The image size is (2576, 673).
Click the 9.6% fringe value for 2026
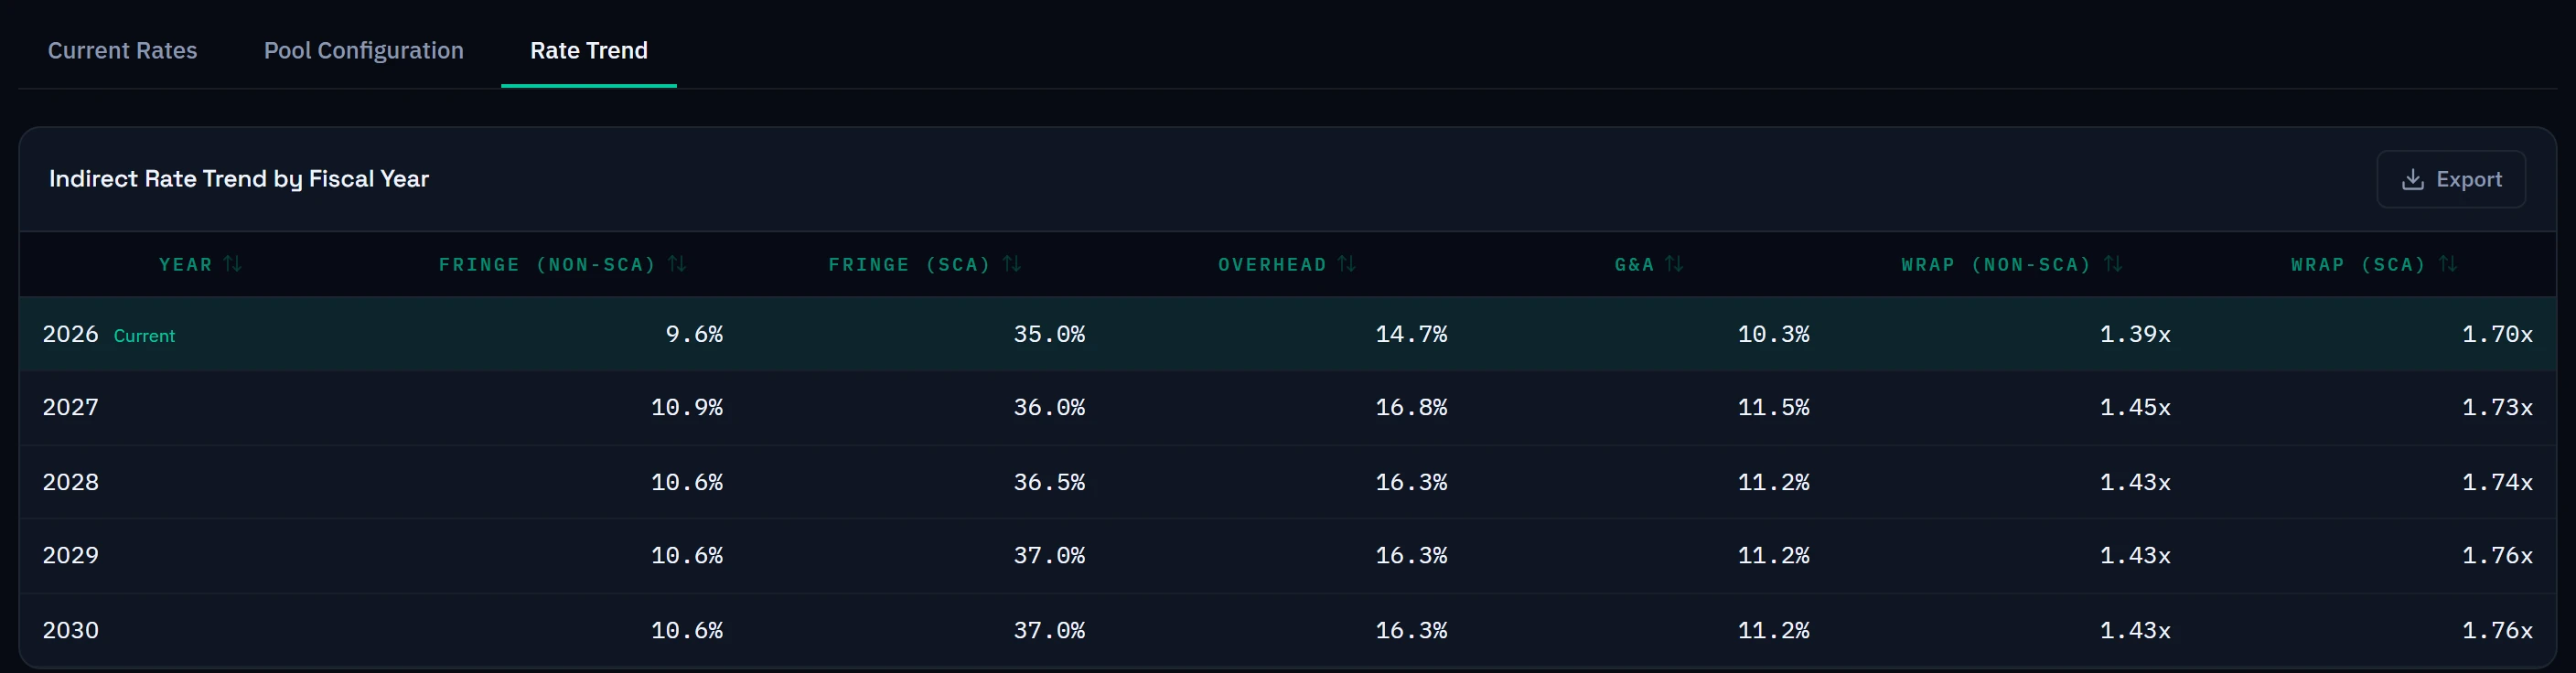(694, 334)
